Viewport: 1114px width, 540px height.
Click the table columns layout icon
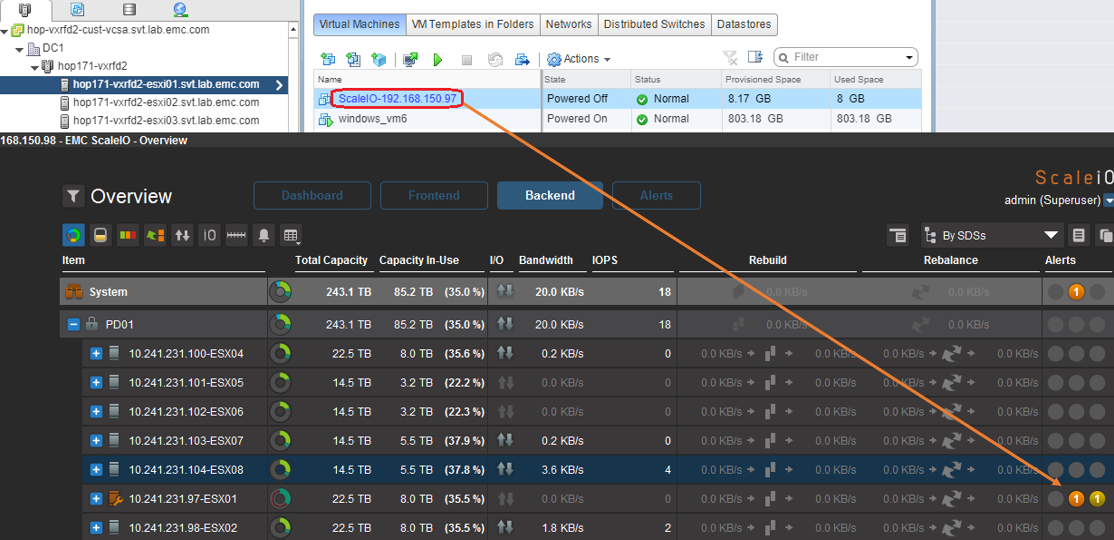(291, 236)
